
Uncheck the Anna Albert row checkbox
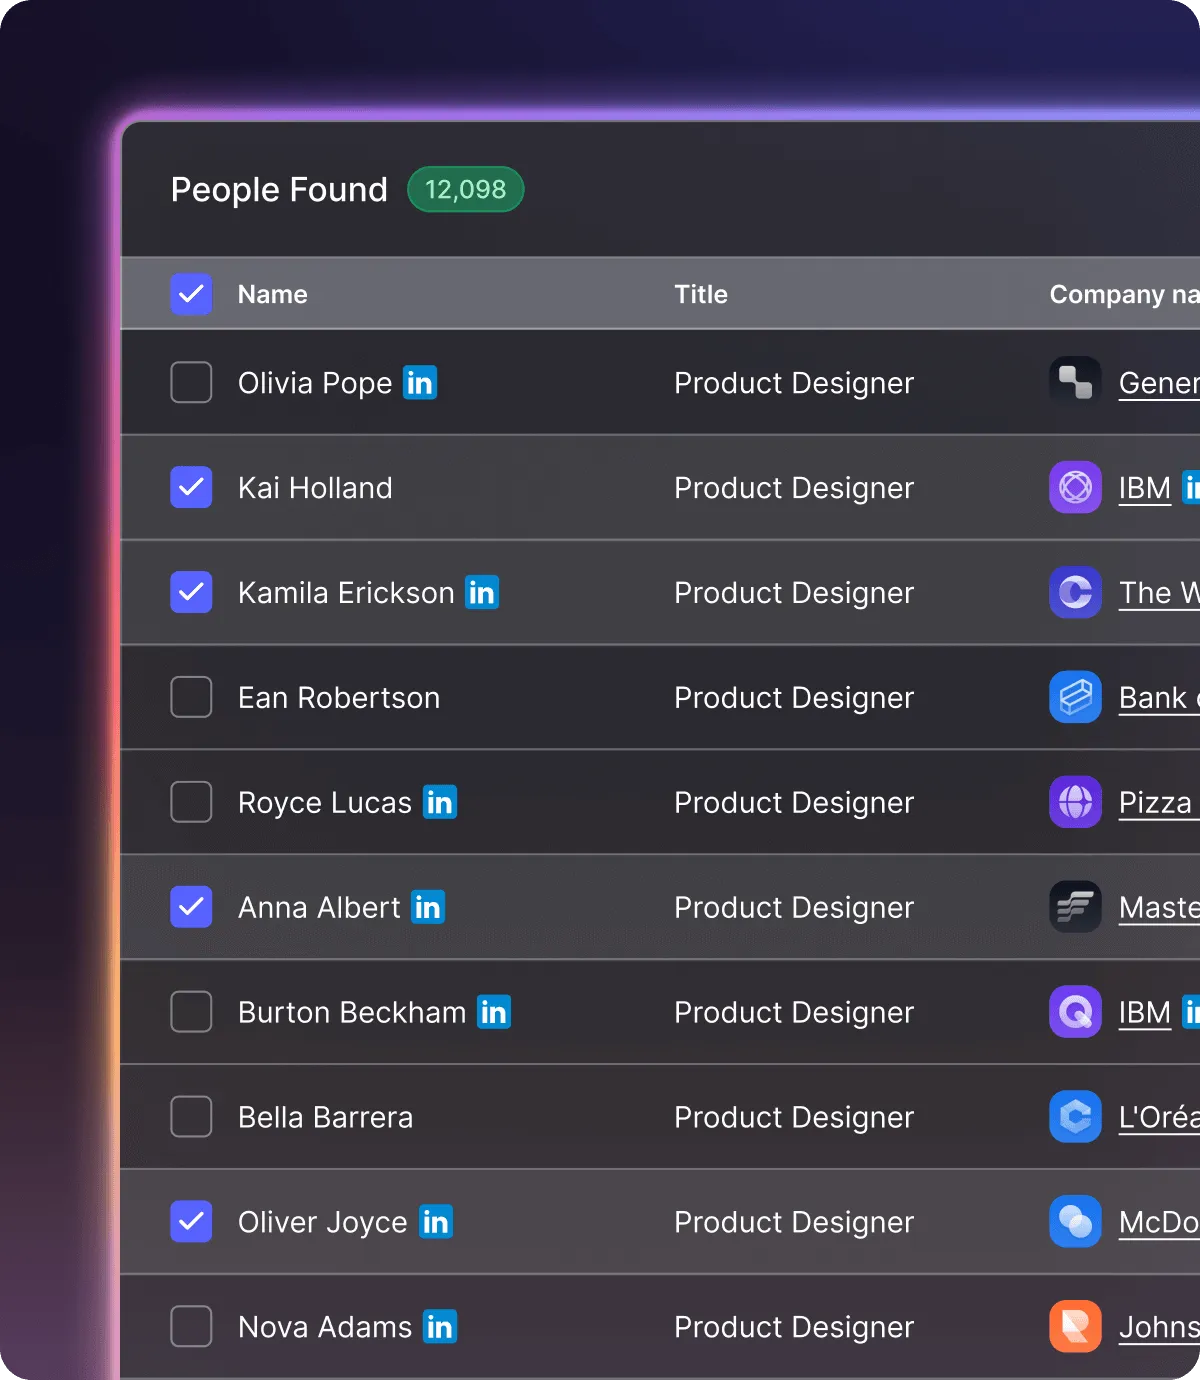tap(191, 907)
